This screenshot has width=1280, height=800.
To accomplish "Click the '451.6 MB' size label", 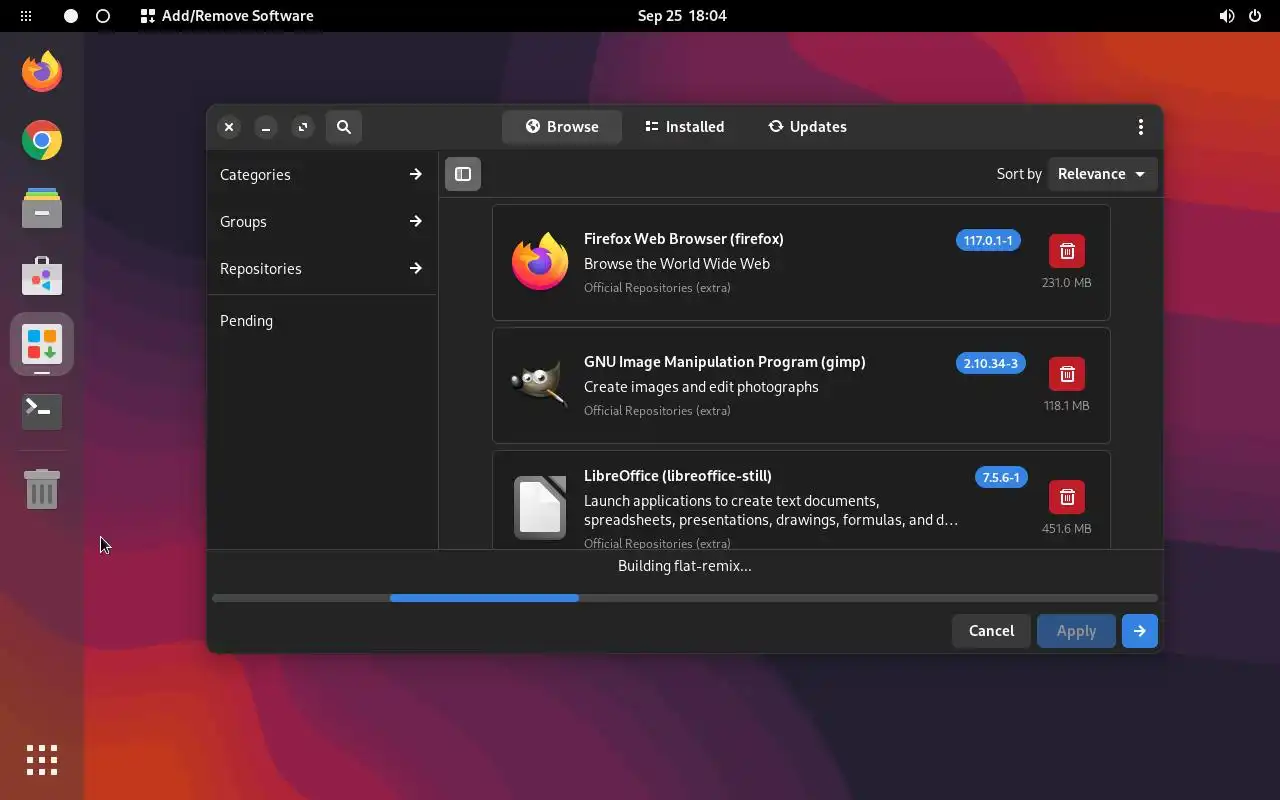I will pos(1067,529).
